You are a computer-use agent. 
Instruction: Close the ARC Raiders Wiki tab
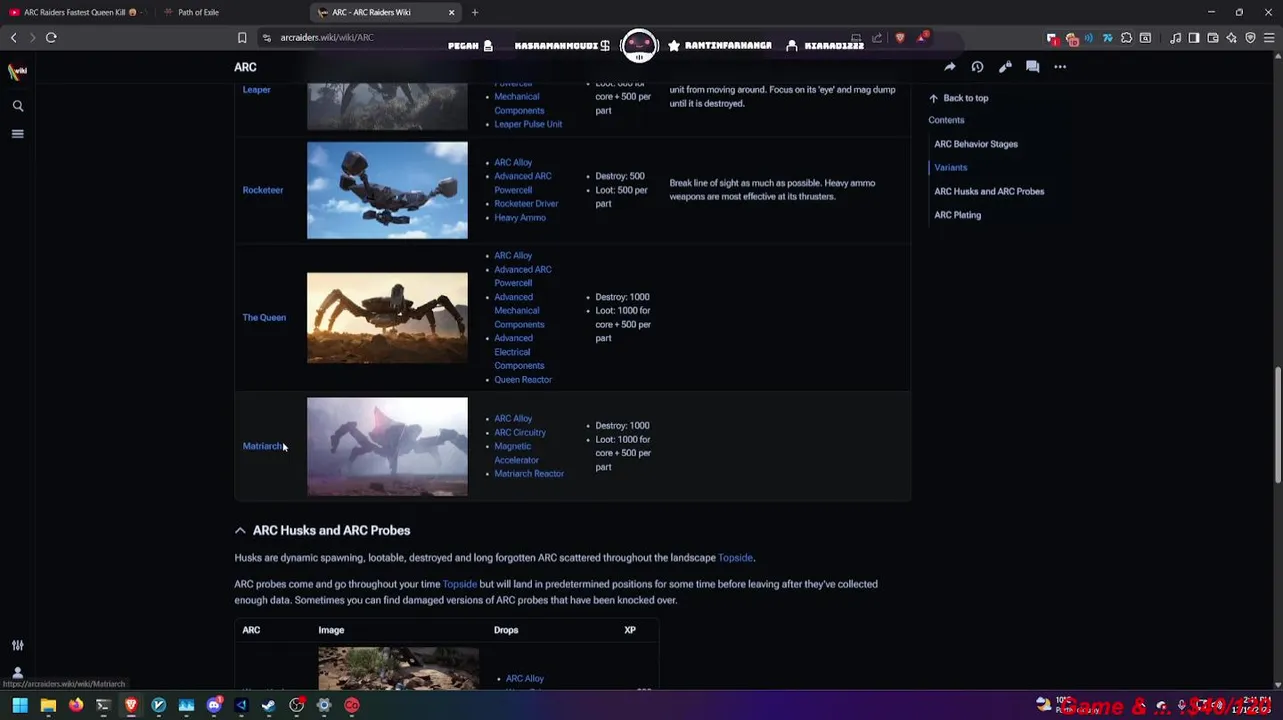(451, 12)
